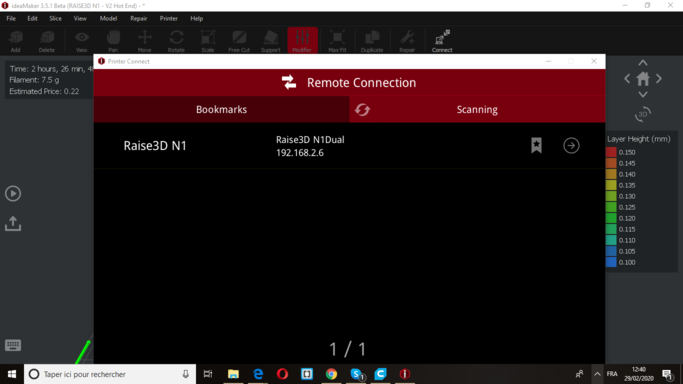Refresh the printer scanning list
Viewport: 683px width, 384px height.
click(x=362, y=110)
